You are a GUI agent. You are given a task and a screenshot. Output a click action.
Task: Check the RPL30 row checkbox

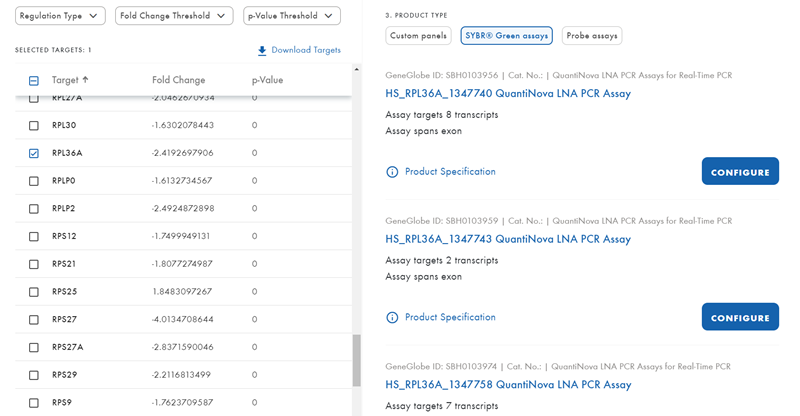click(34, 126)
